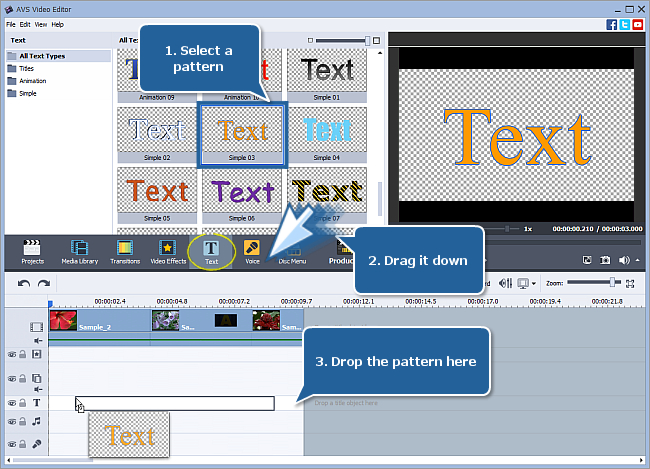Open the Projects section
The height and width of the screenshot is (469, 650).
point(32,252)
